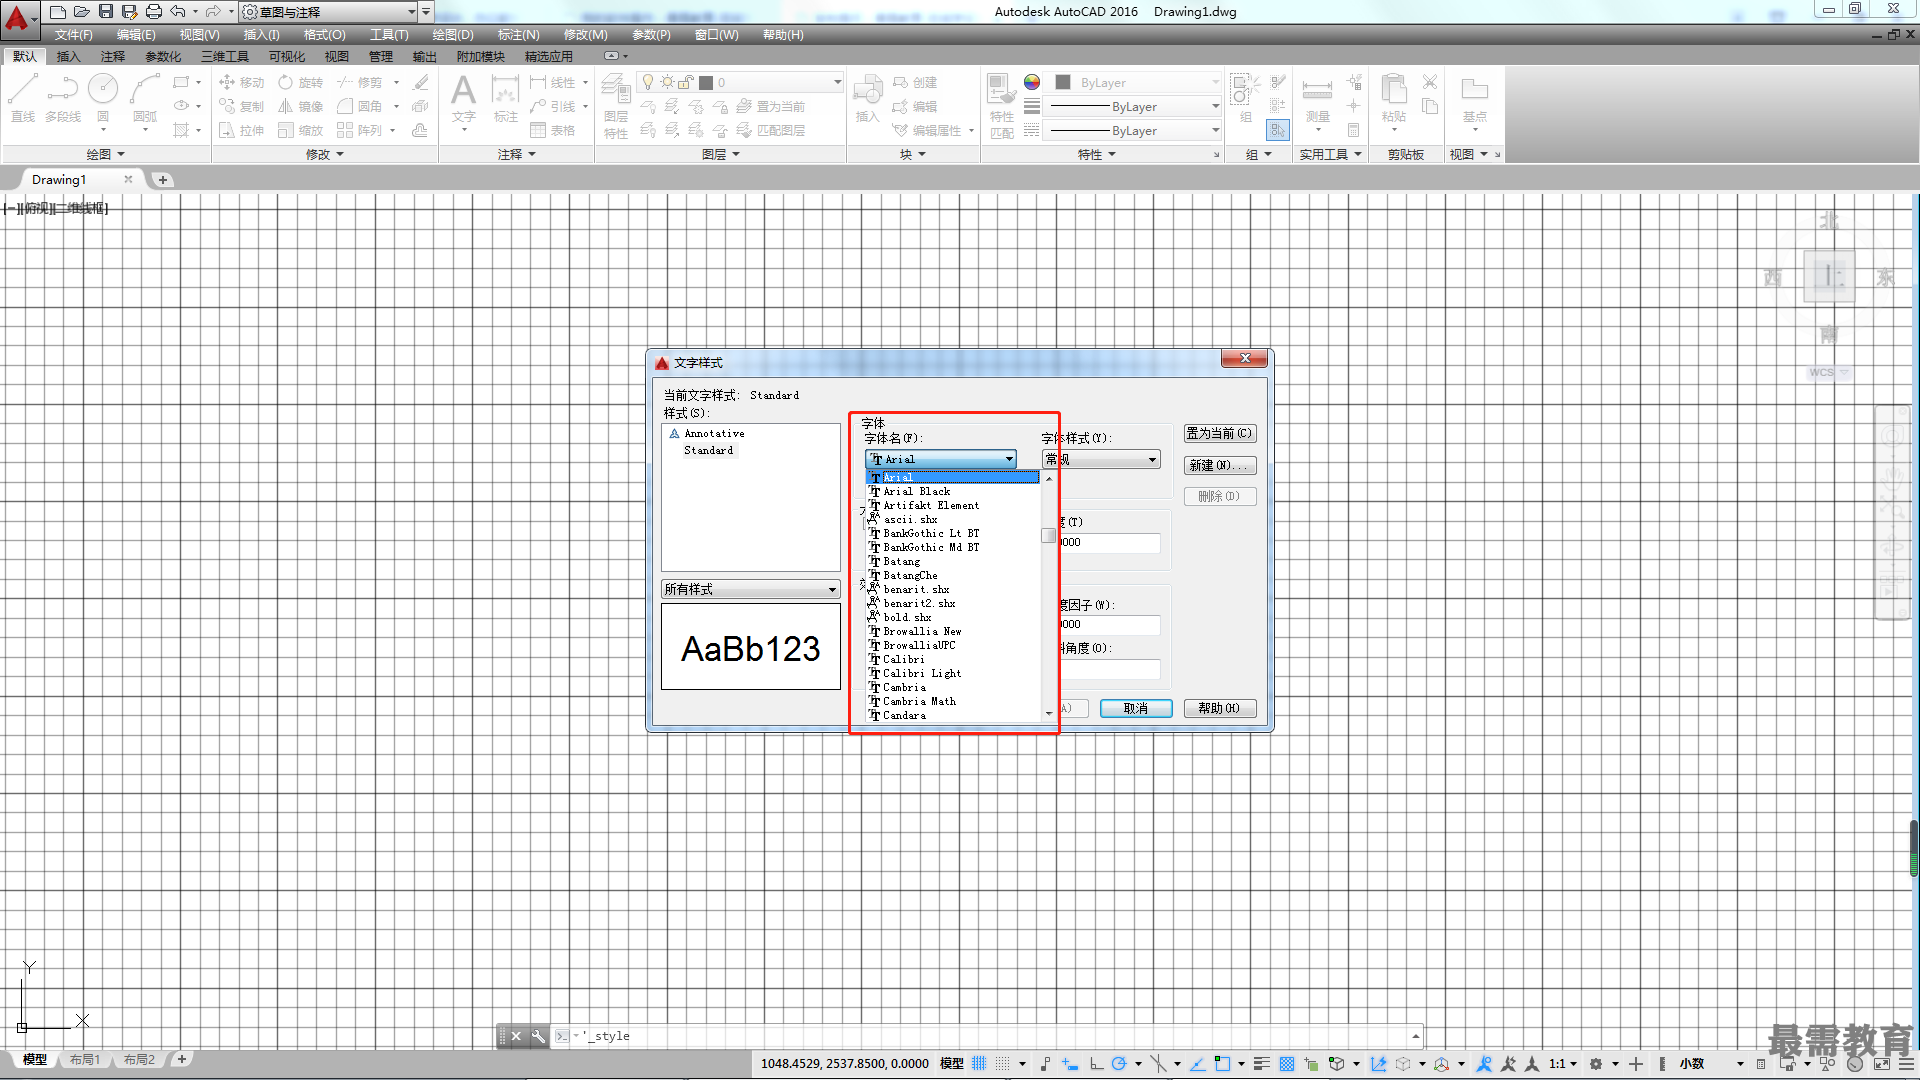Viewport: 1920px width, 1080px height.
Task: Select the Polyline (多段线) tool
Action: tap(63, 98)
